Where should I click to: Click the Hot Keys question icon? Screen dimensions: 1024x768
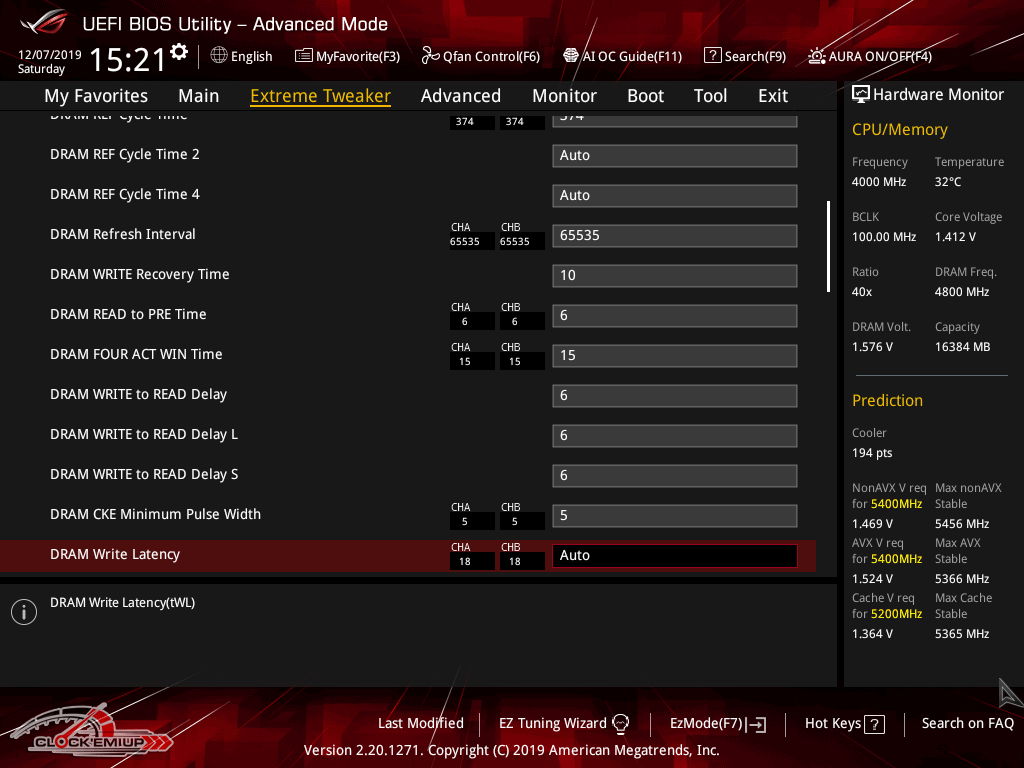coord(874,724)
